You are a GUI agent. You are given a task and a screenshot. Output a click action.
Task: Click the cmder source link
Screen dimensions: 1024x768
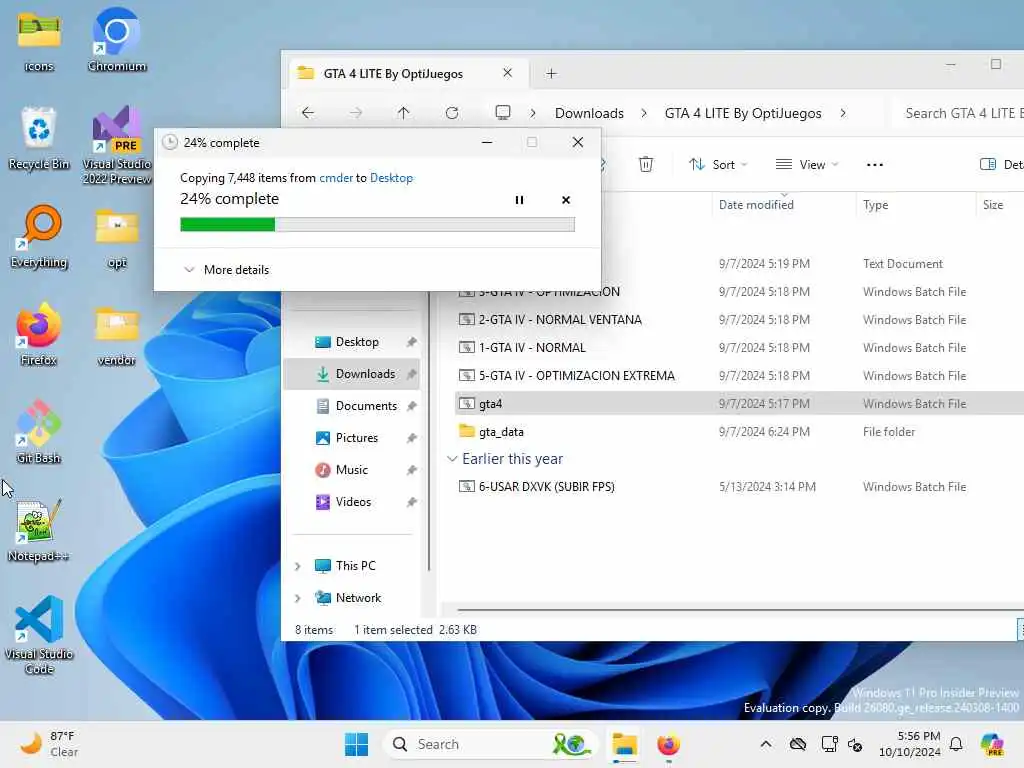tap(336, 178)
